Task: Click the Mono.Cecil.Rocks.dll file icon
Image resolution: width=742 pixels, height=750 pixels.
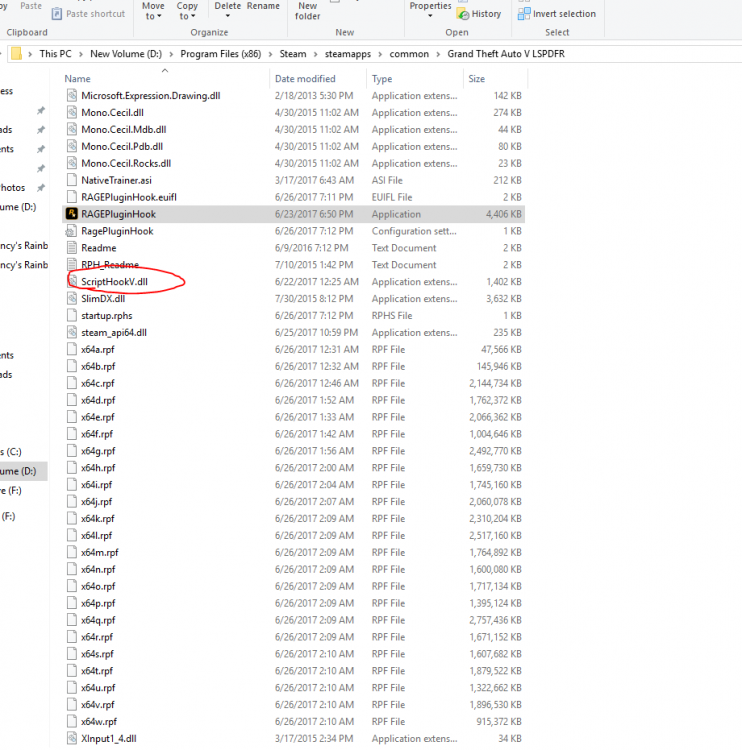Action: tap(72, 163)
